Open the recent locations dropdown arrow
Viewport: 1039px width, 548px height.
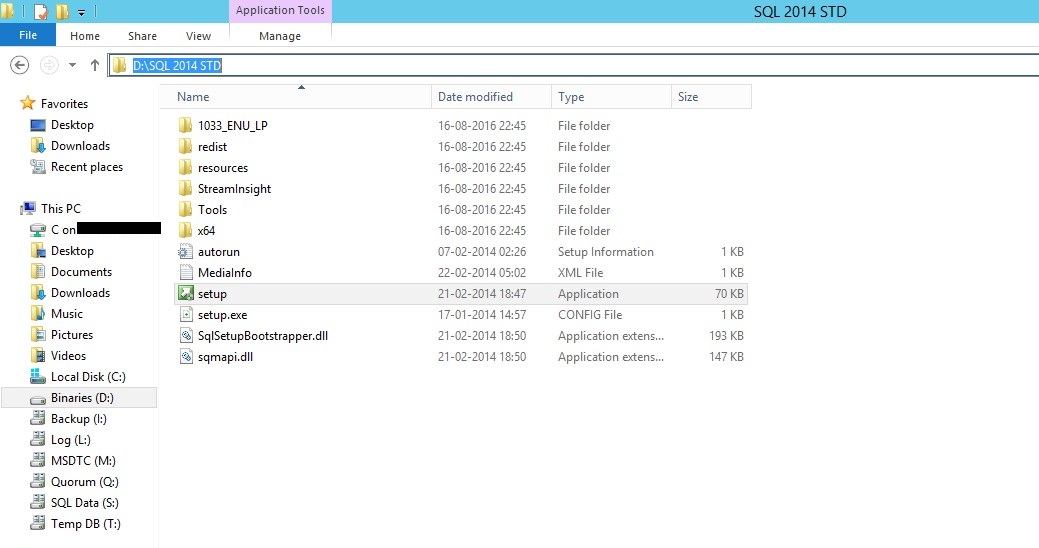pos(72,65)
